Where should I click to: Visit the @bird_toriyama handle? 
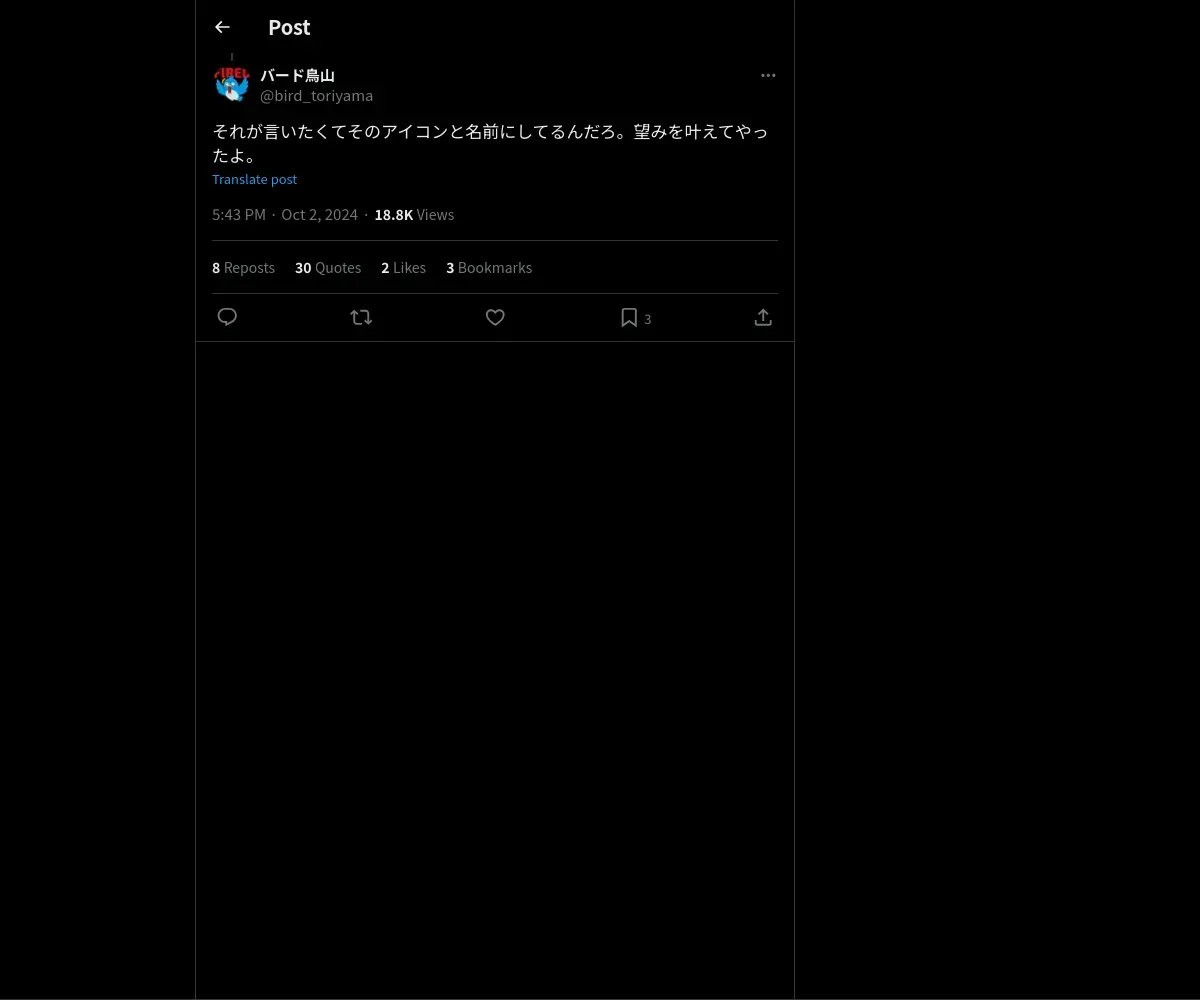pos(316,96)
